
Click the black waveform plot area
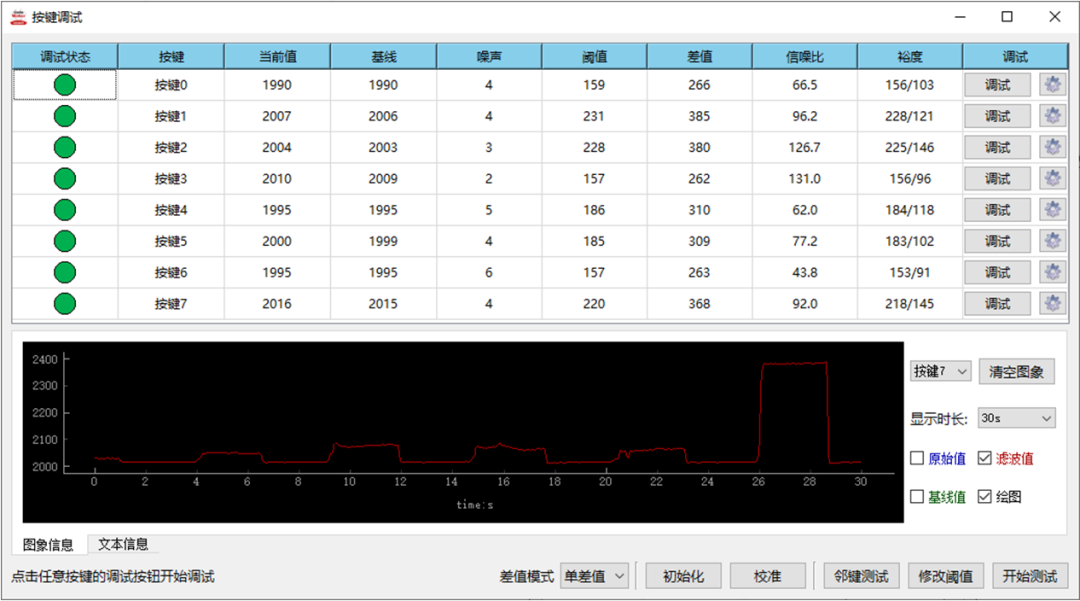(x=463, y=432)
